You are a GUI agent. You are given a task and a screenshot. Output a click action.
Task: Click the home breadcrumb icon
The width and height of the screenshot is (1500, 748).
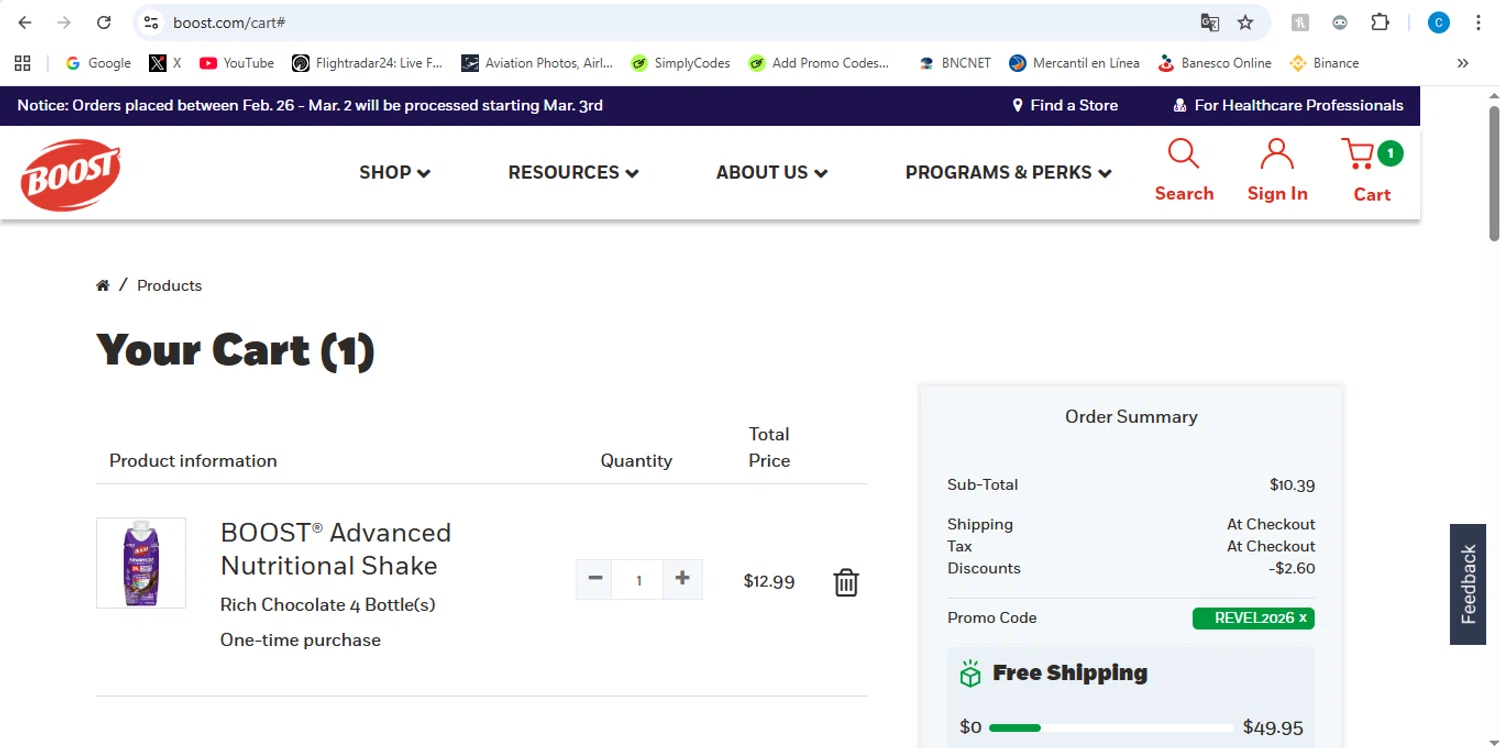(102, 286)
